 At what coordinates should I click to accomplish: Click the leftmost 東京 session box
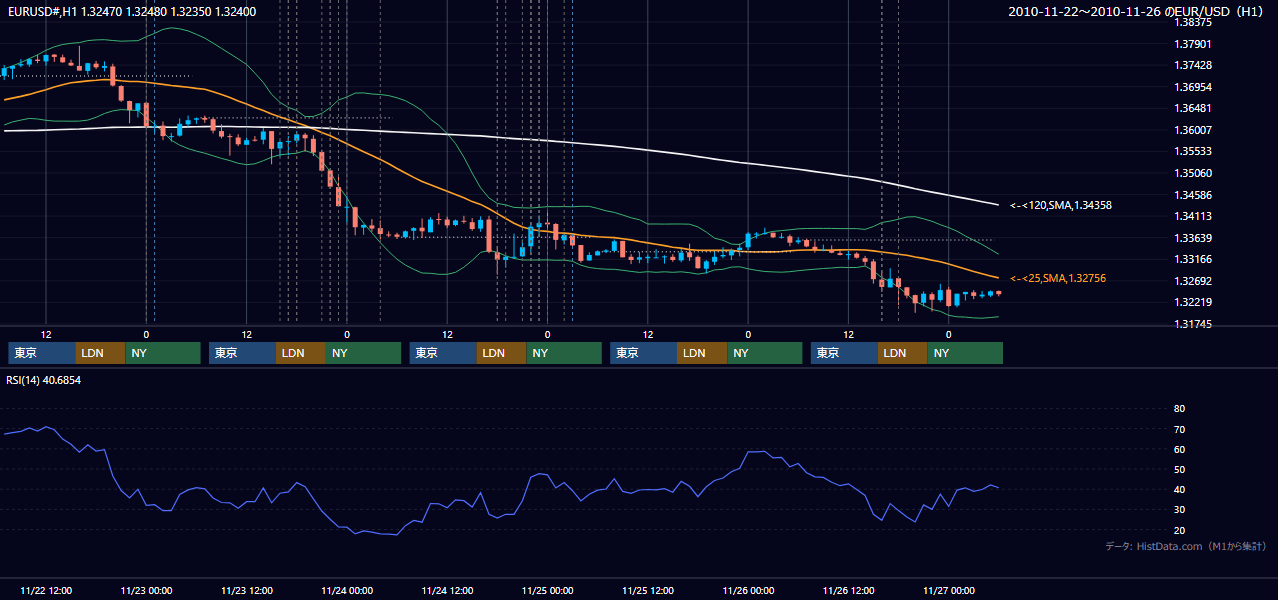(x=41, y=353)
